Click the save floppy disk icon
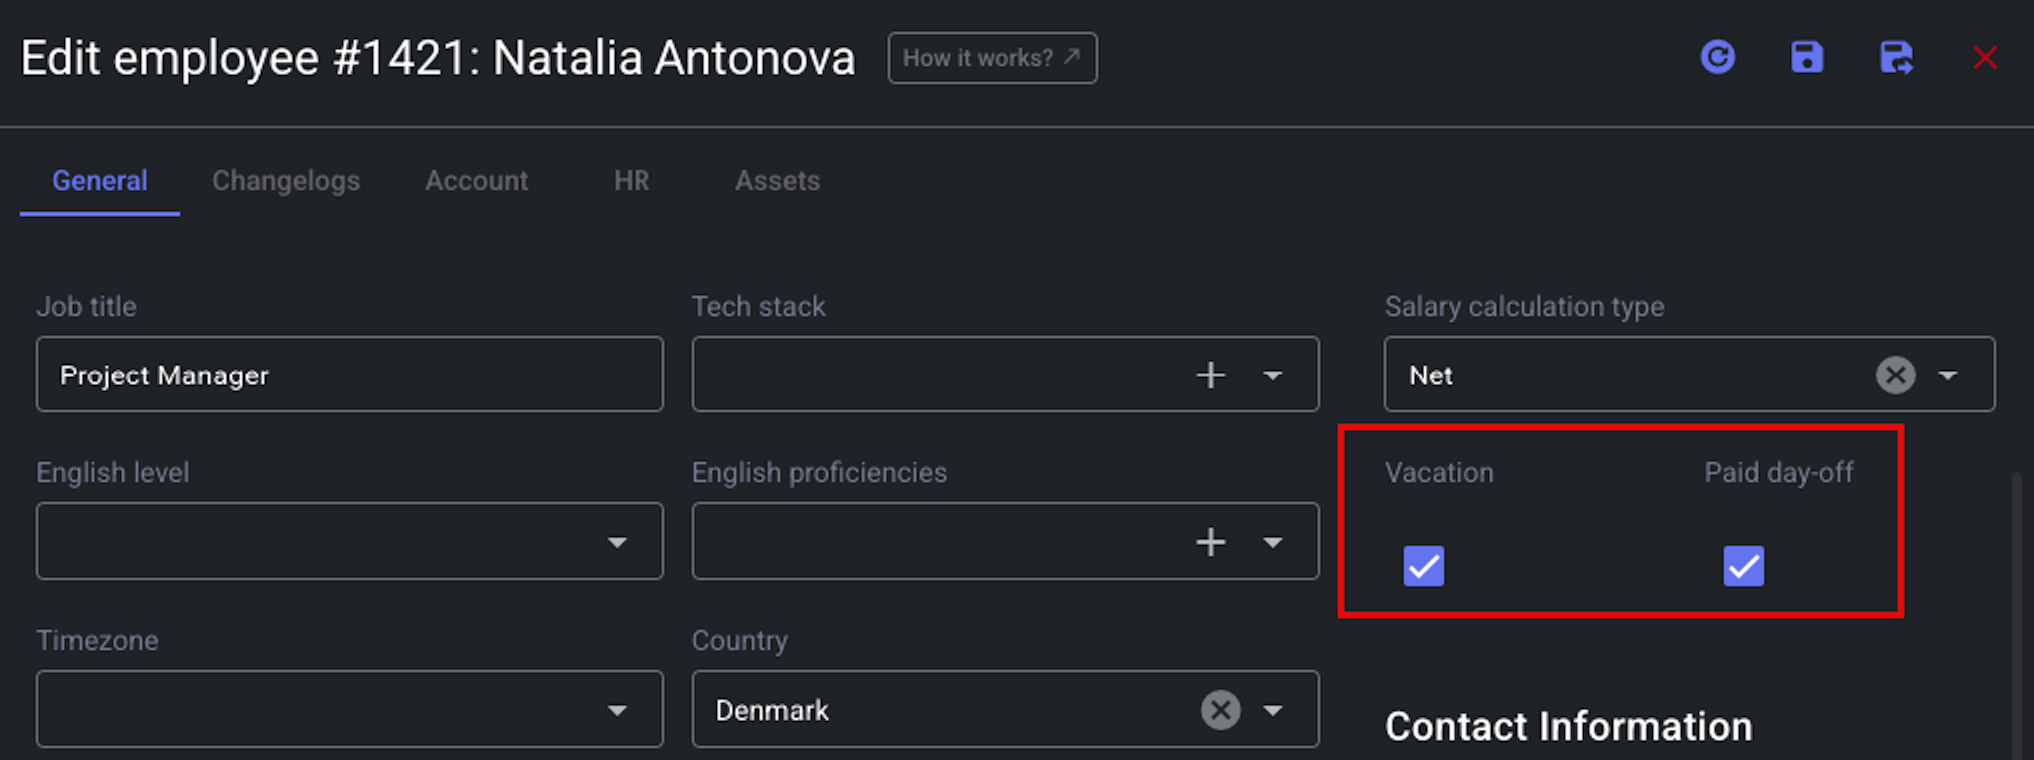This screenshot has height=760, width=2034. pos(1806,57)
